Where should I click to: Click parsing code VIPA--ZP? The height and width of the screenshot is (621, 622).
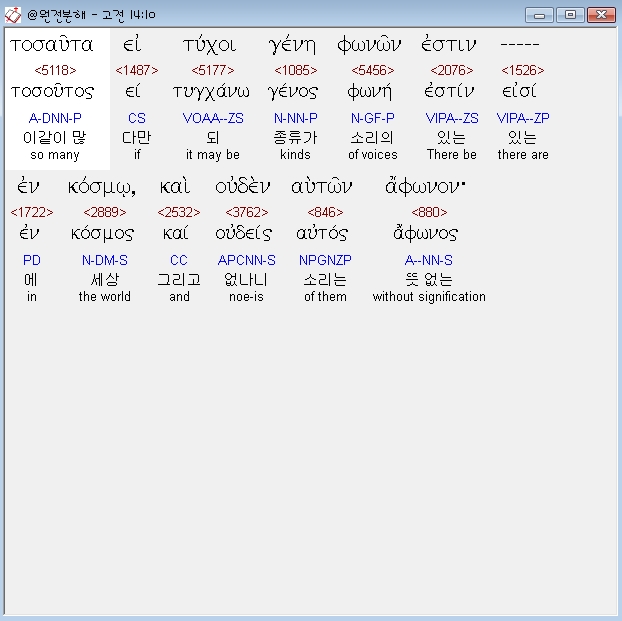[x=523, y=118]
